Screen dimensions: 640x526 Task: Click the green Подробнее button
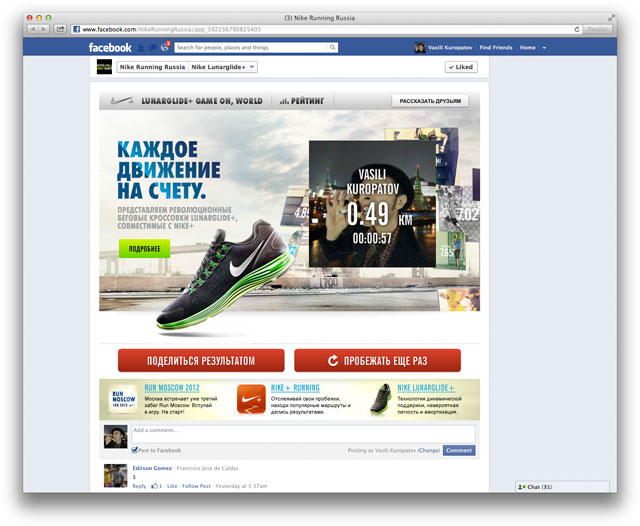pyautogui.click(x=144, y=249)
